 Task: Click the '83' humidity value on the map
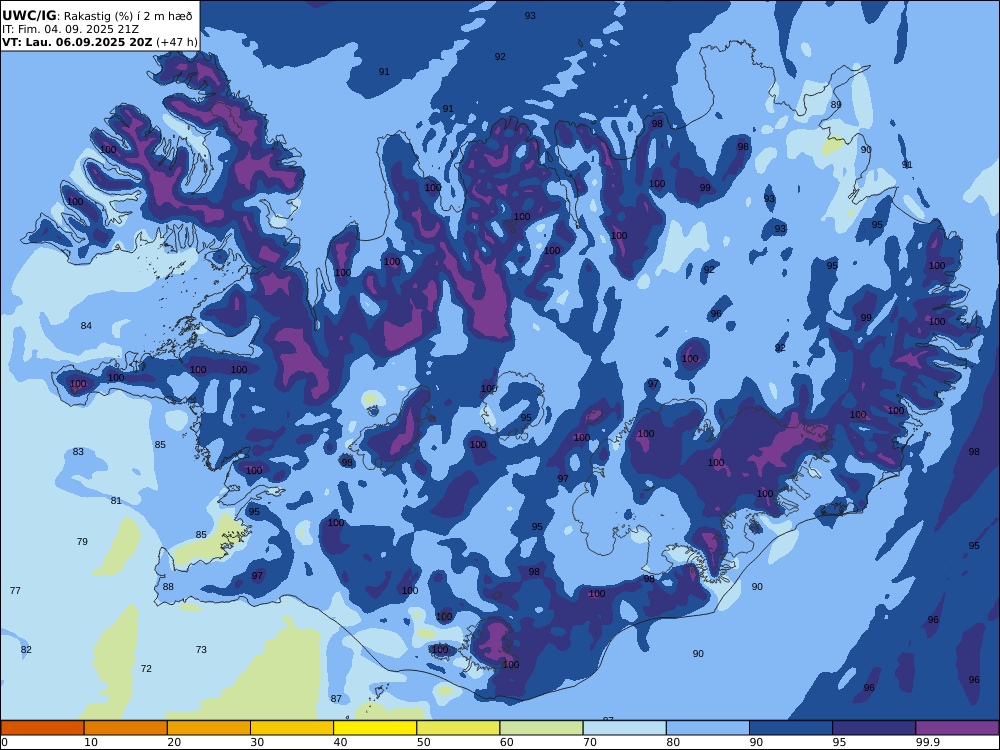(78, 452)
